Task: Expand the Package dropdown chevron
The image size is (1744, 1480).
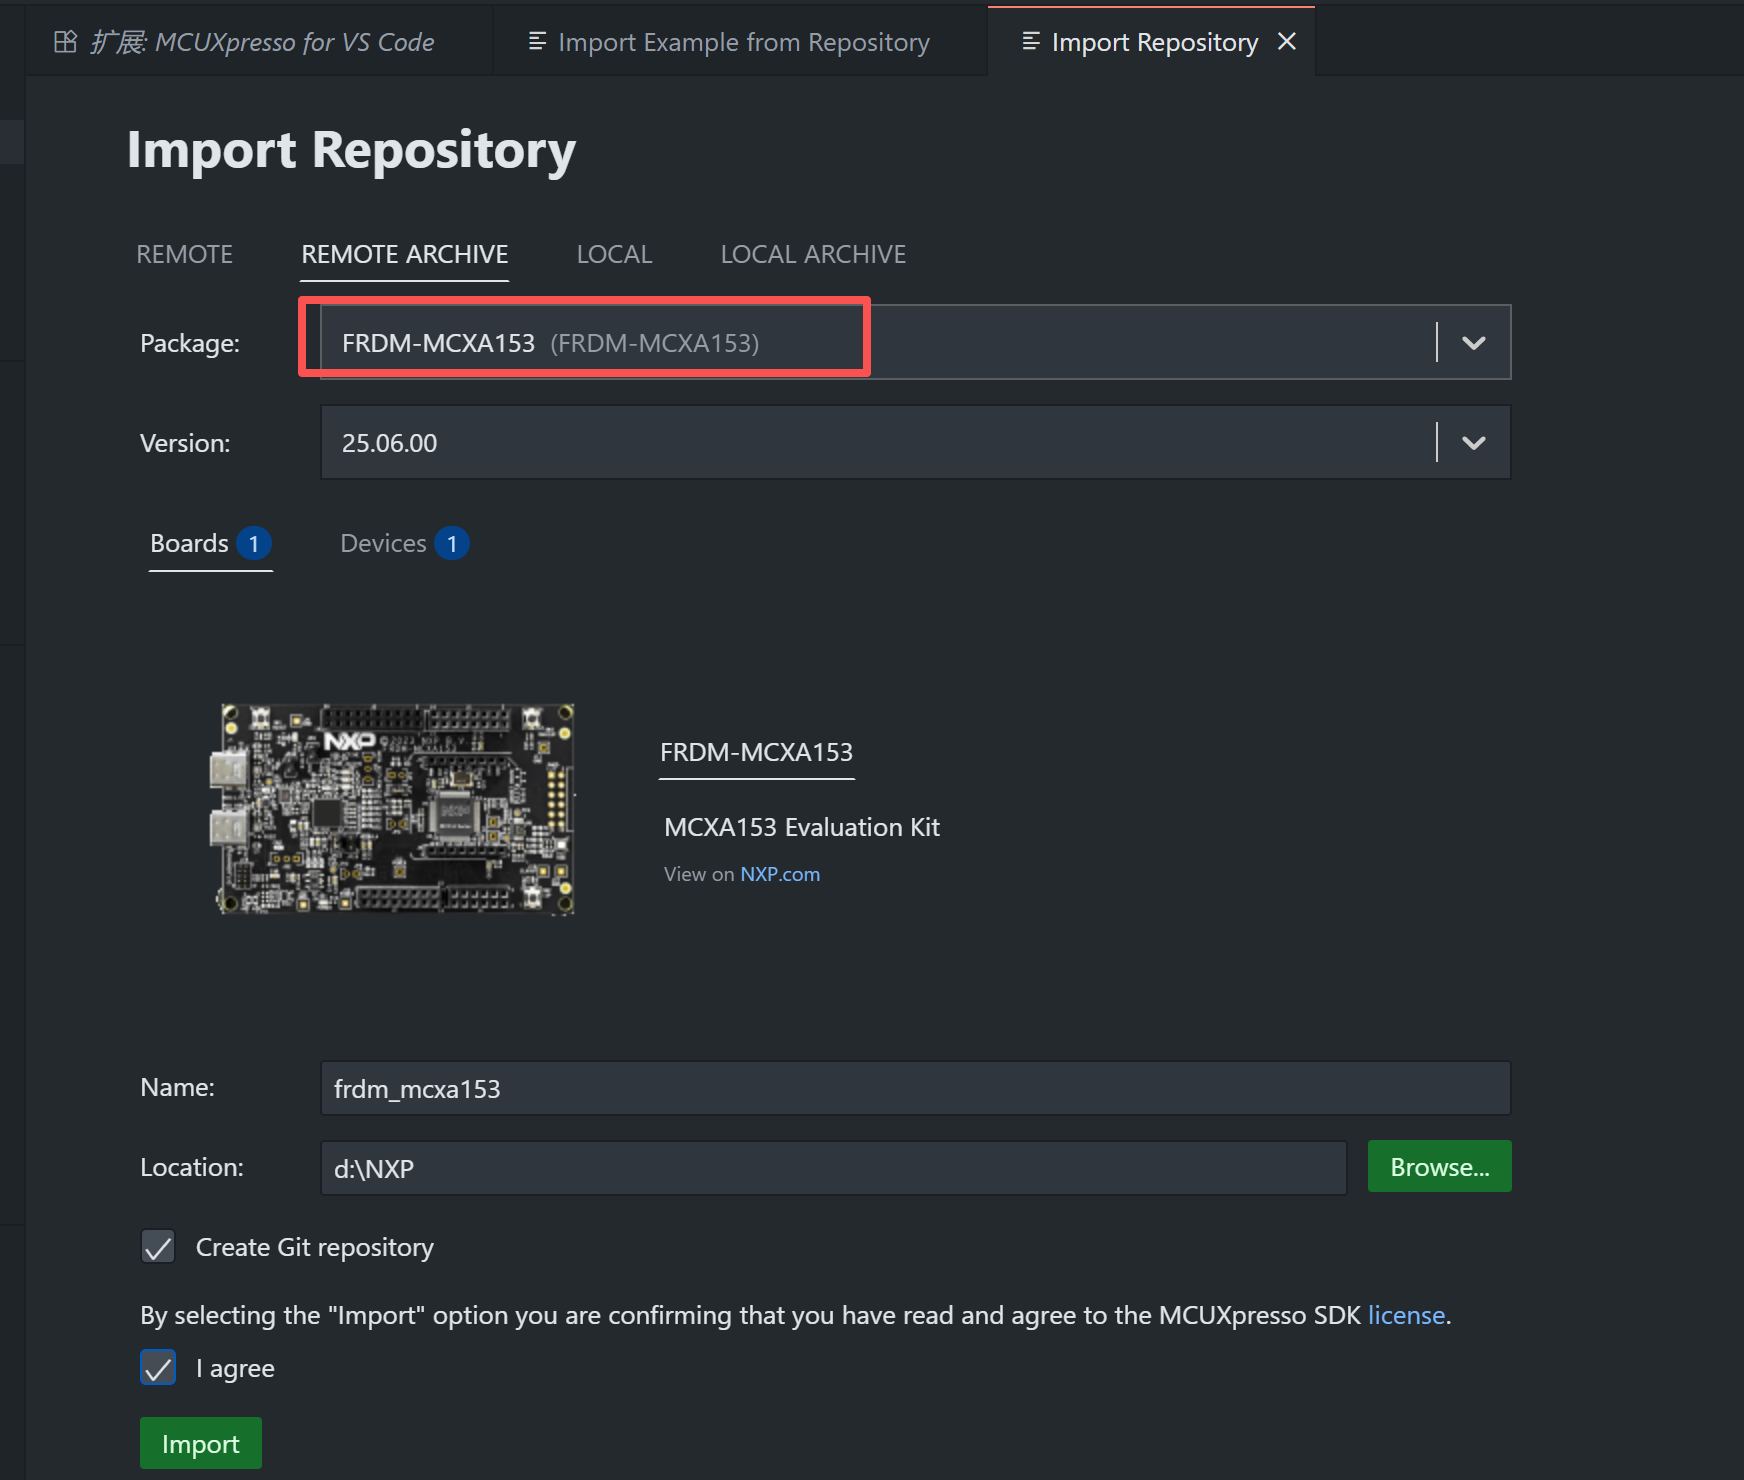Action: [x=1473, y=342]
